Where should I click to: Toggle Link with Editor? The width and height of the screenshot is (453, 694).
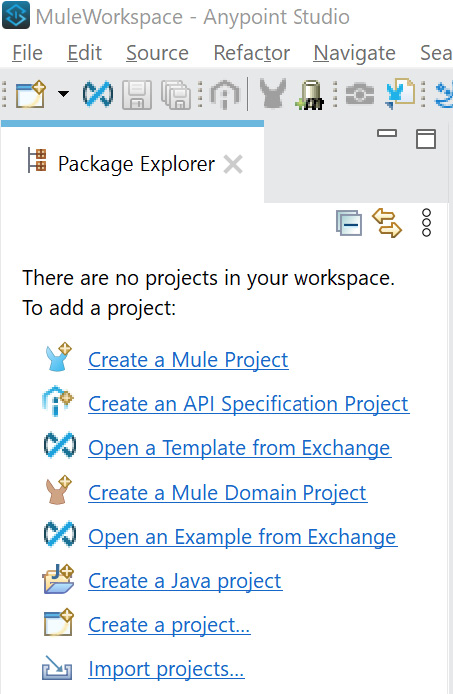point(387,223)
